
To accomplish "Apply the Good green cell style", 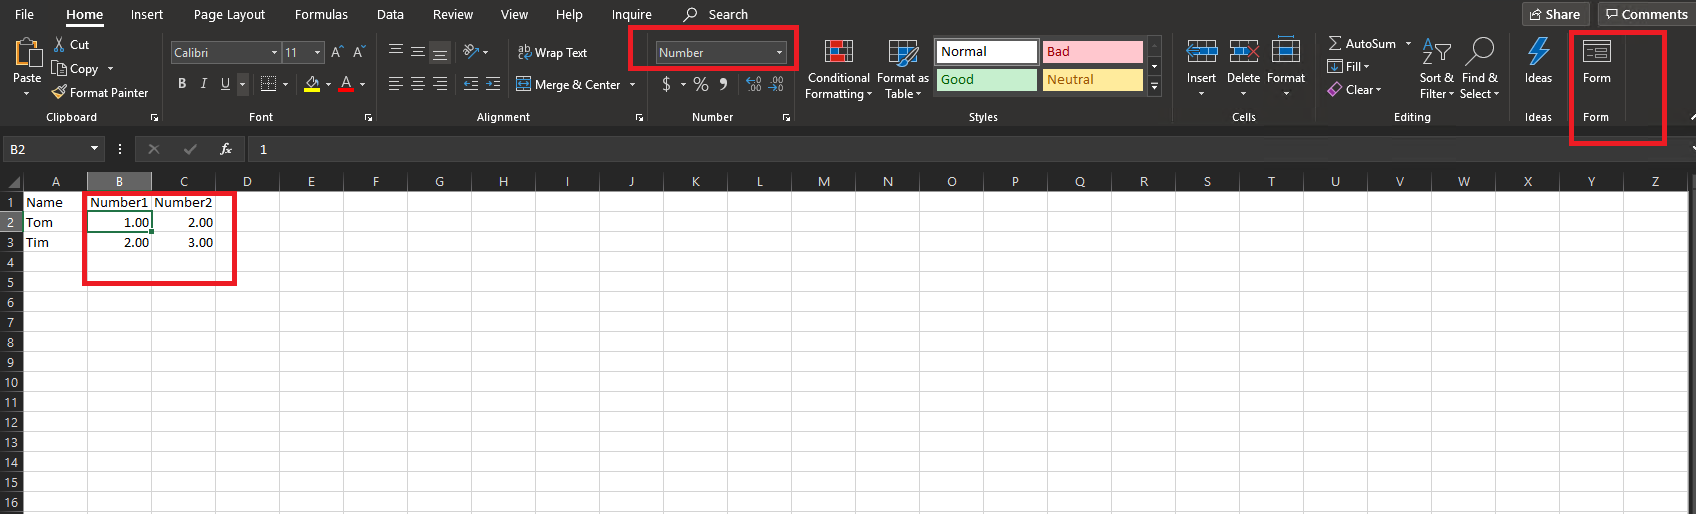I will (987, 80).
